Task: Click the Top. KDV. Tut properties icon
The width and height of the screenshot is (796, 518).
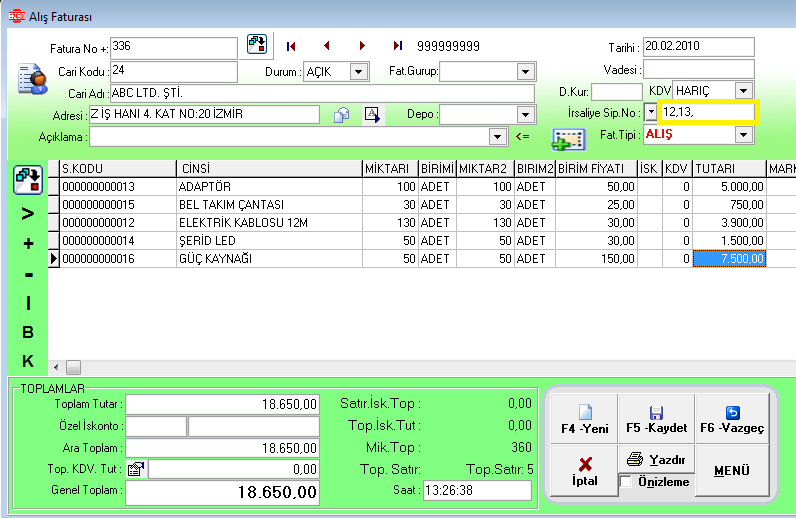Action: pos(137,468)
